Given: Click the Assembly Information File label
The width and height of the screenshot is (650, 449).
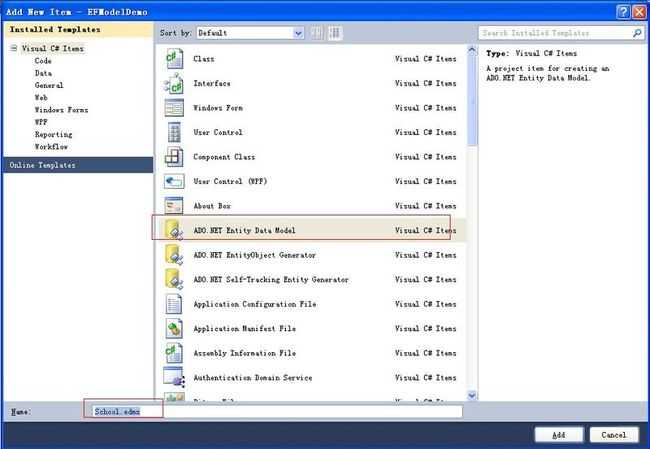Looking at the screenshot, I should tap(245, 353).
